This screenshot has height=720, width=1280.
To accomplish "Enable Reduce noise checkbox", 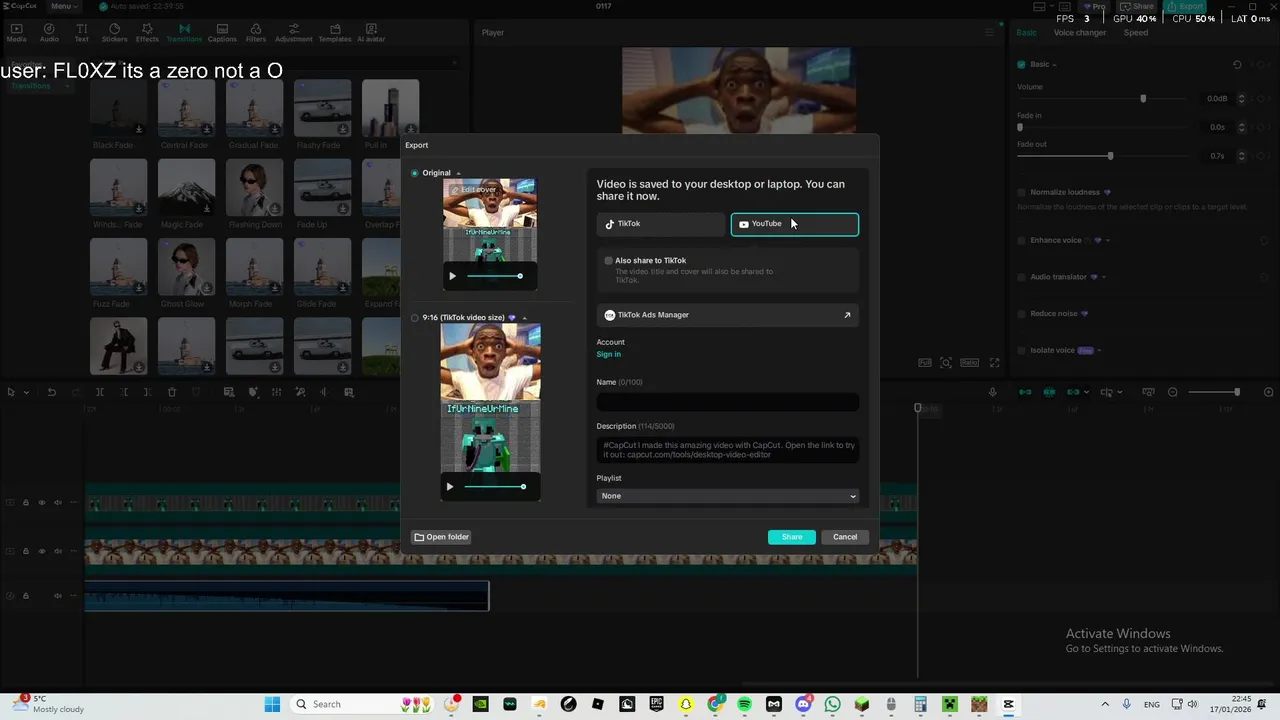I will click(x=1021, y=313).
